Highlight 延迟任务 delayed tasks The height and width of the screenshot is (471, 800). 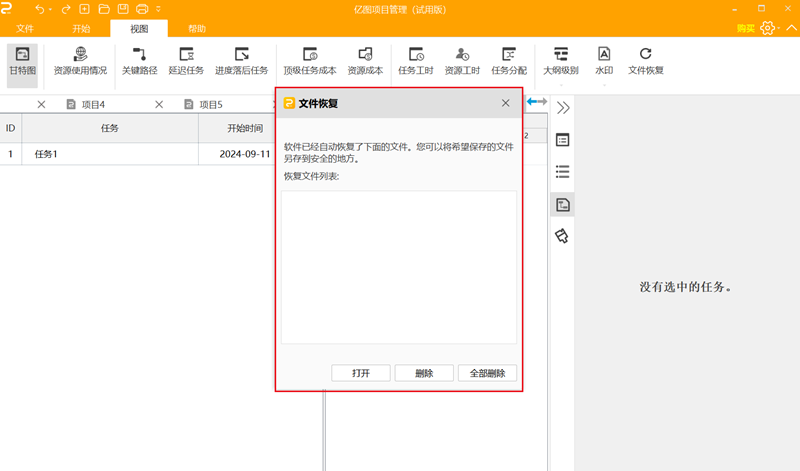point(186,62)
